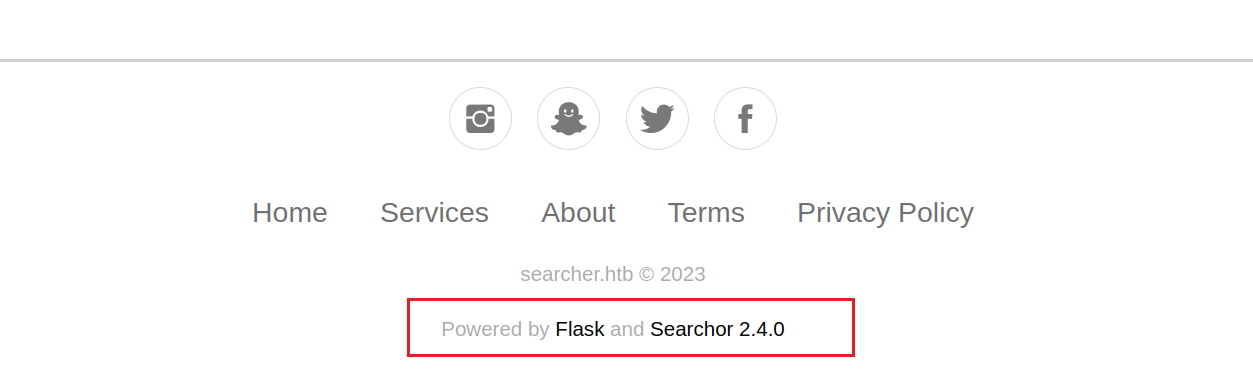The image size is (1253, 377).
Task: Visit the Twitter bird icon
Action: (x=657, y=119)
